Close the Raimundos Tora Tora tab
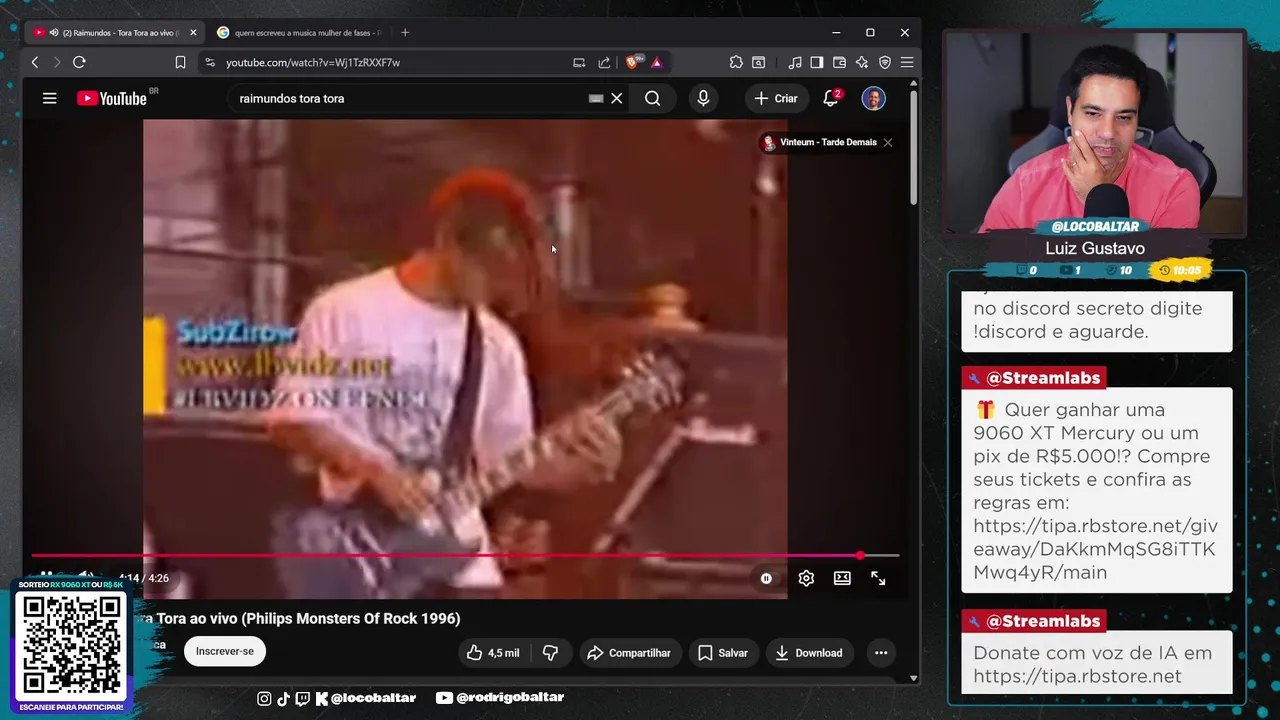 pyautogui.click(x=193, y=33)
